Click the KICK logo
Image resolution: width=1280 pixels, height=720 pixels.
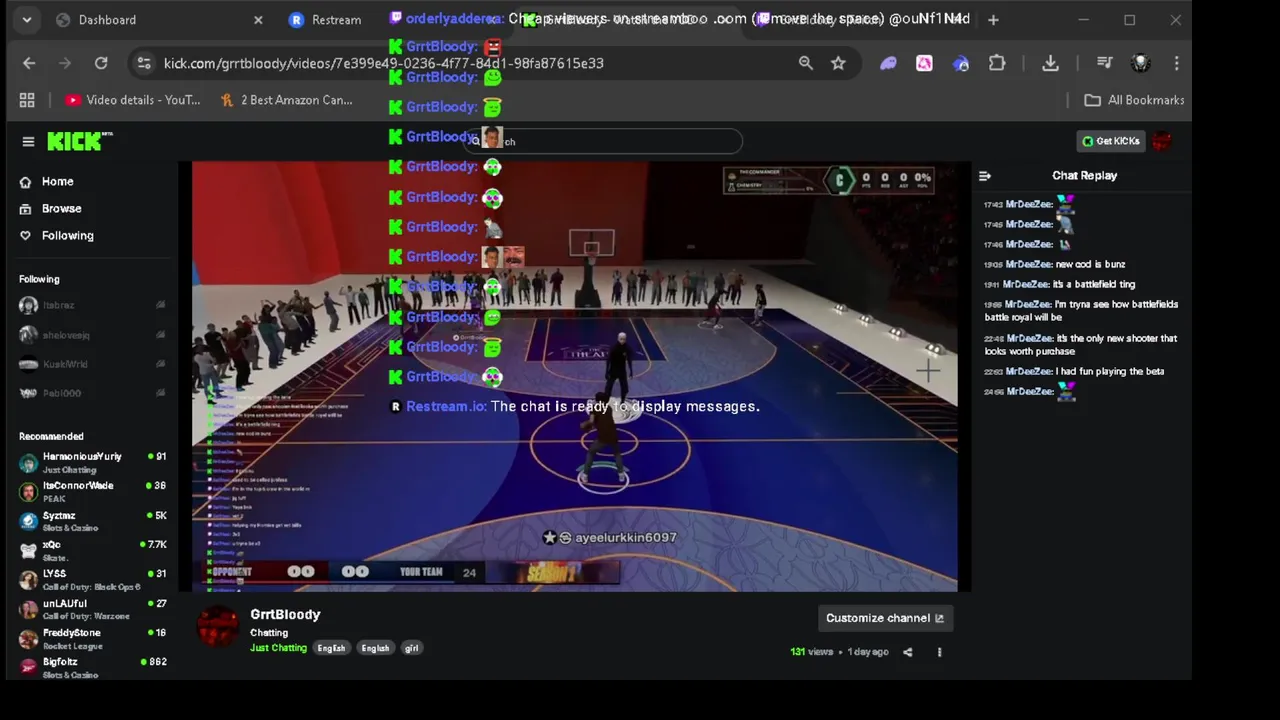(79, 141)
